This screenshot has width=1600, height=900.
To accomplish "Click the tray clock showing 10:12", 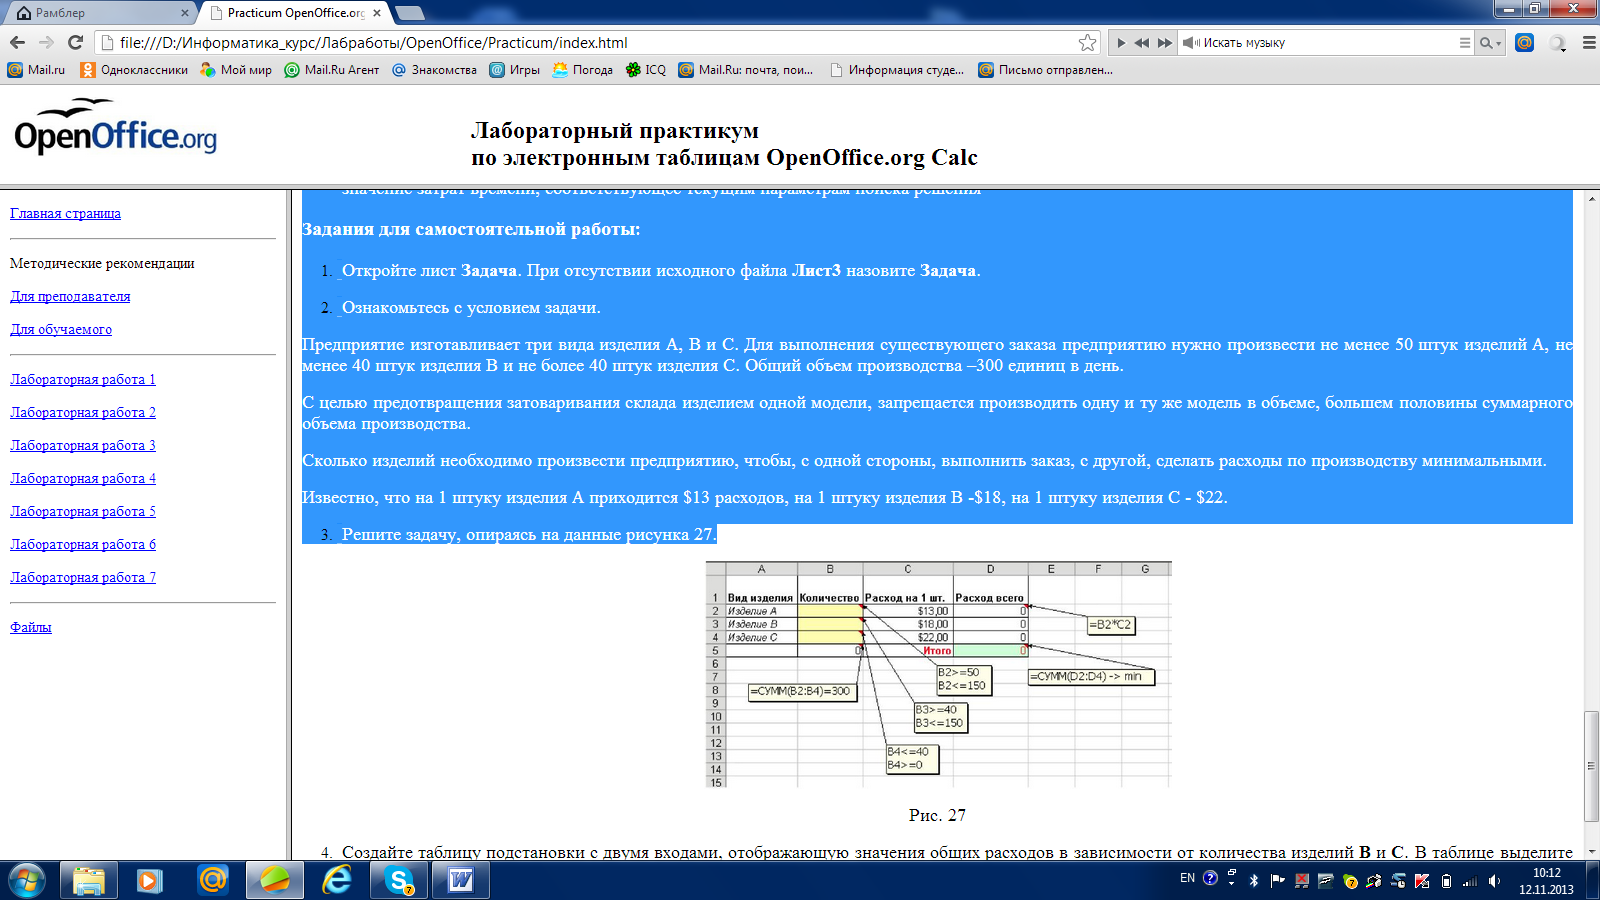I will [1546, 881].
